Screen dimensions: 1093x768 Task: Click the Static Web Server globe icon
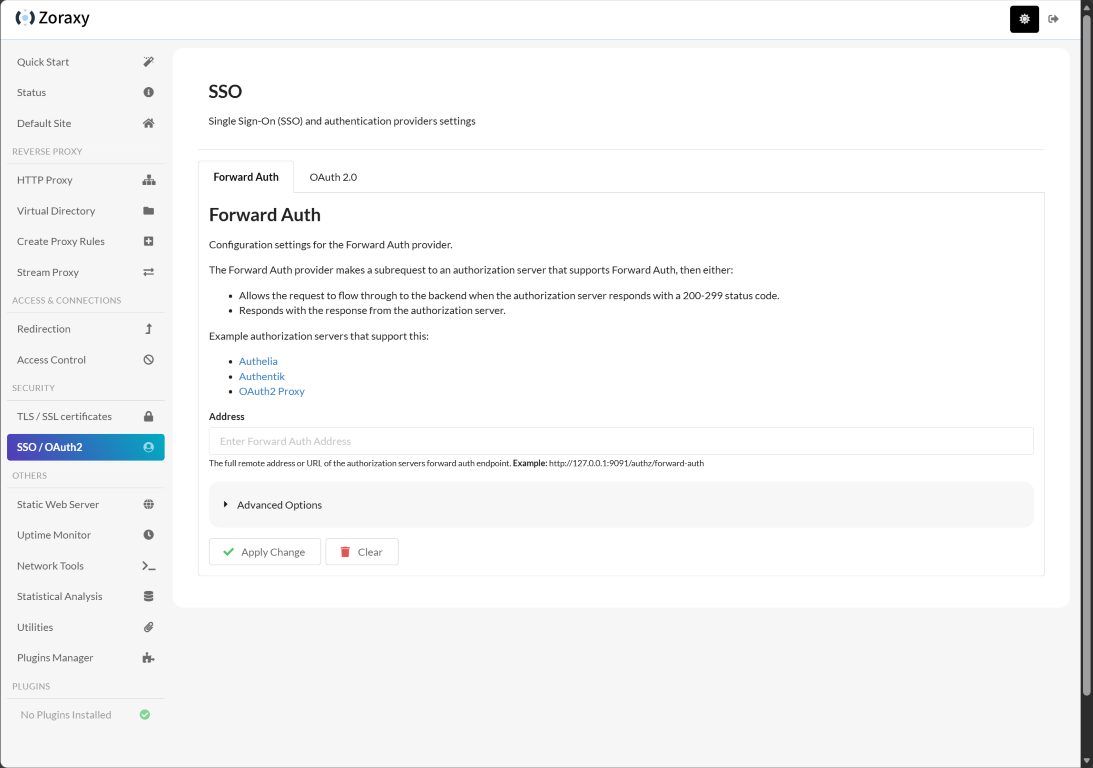(x=148, y=505)
